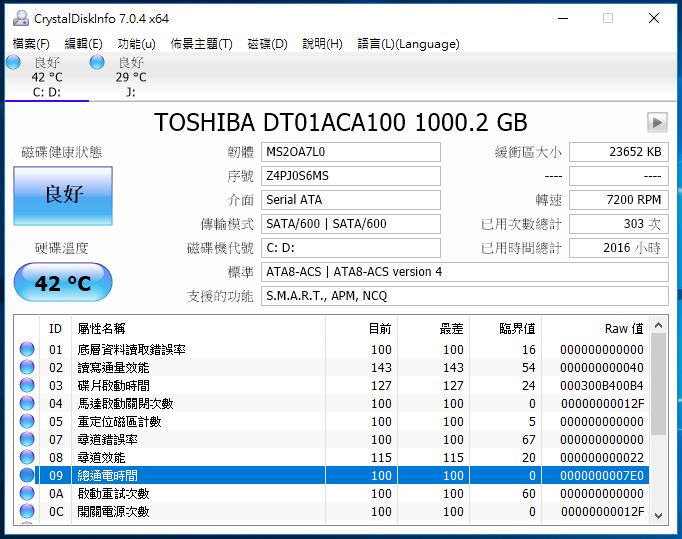This screenshot has height=539, width=682.
Task: Click the standard field ATA8-ACS version 4
Action: (465, 272)
